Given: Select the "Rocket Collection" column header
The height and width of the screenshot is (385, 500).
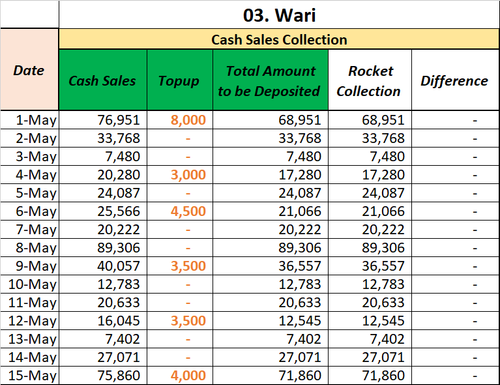Looking at the screenshot, I should click(370, 80).
